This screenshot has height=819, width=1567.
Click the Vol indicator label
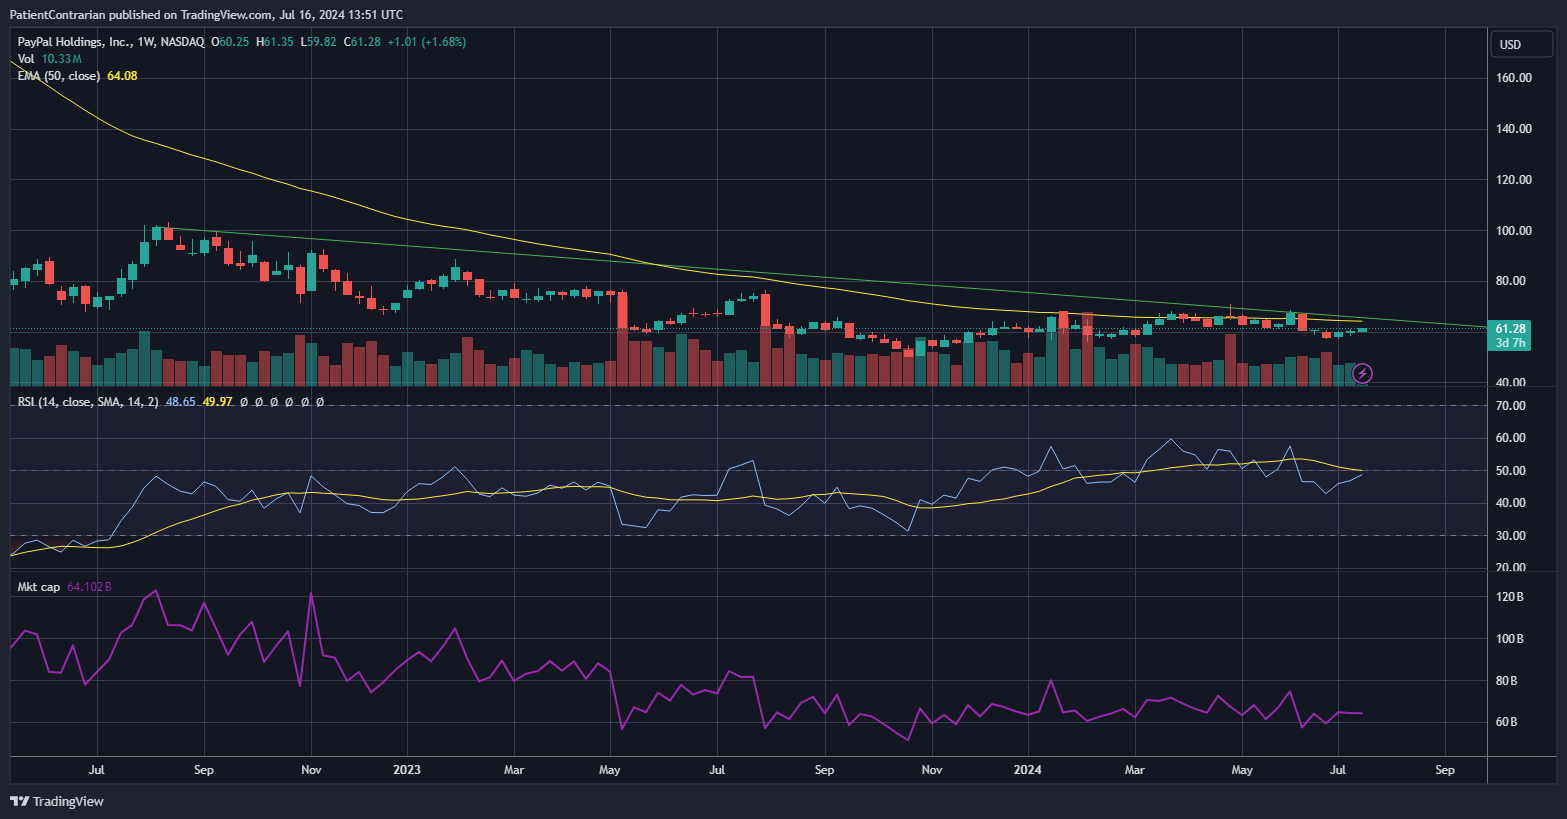pyautogui.click(x=26, y=59)
